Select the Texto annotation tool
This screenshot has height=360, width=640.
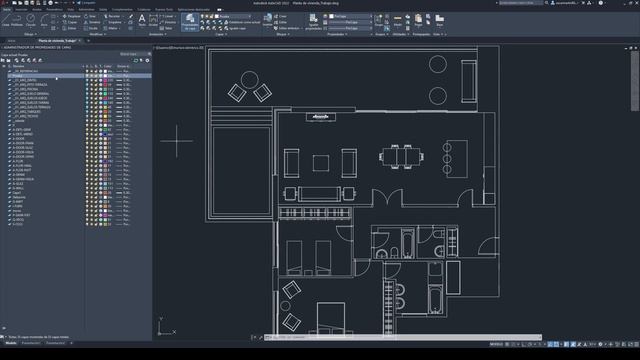(142, 20)
